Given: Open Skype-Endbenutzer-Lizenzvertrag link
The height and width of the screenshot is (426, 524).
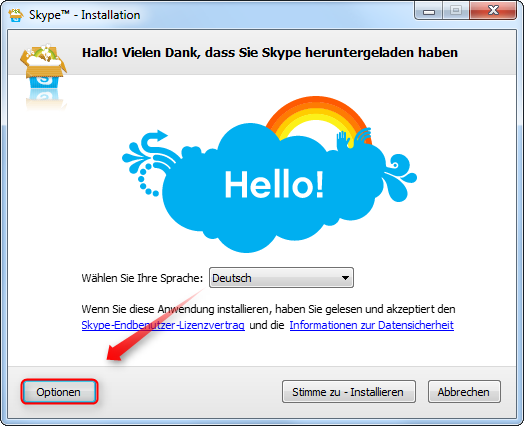Looking at the screenshot, I should [x=163, y=325].
